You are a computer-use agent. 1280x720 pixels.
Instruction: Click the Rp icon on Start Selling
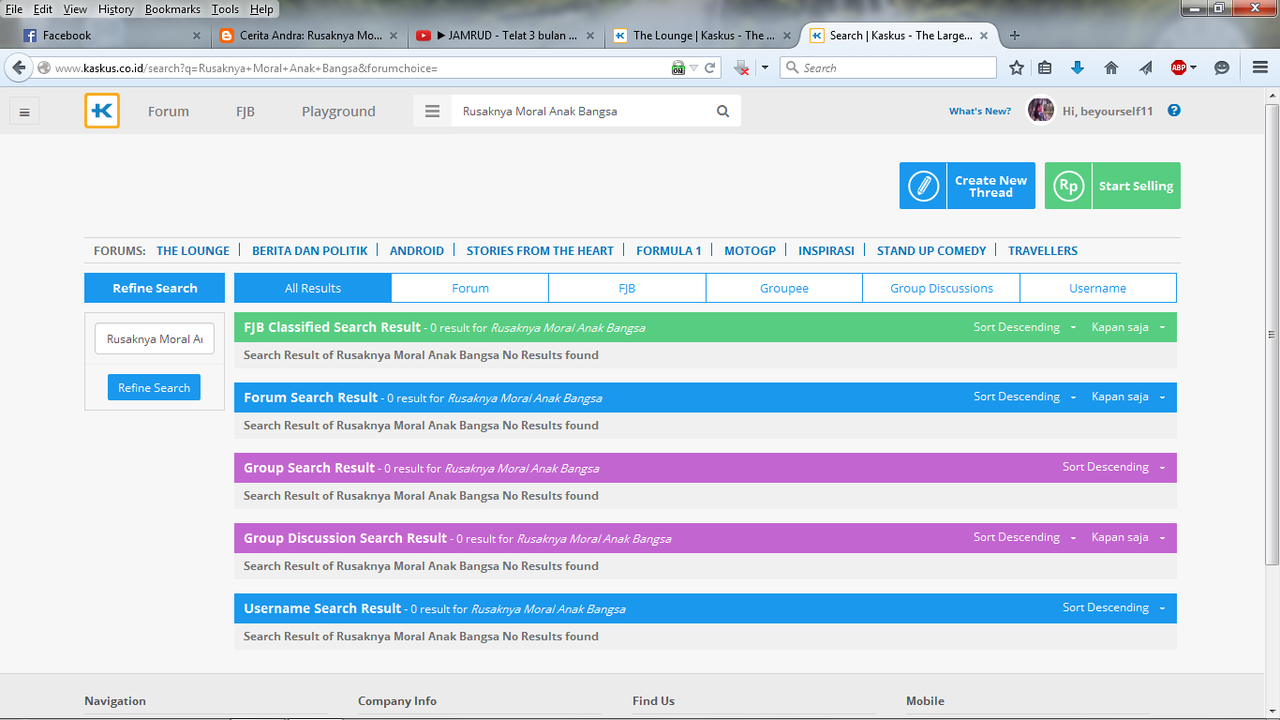(1069, 186)
